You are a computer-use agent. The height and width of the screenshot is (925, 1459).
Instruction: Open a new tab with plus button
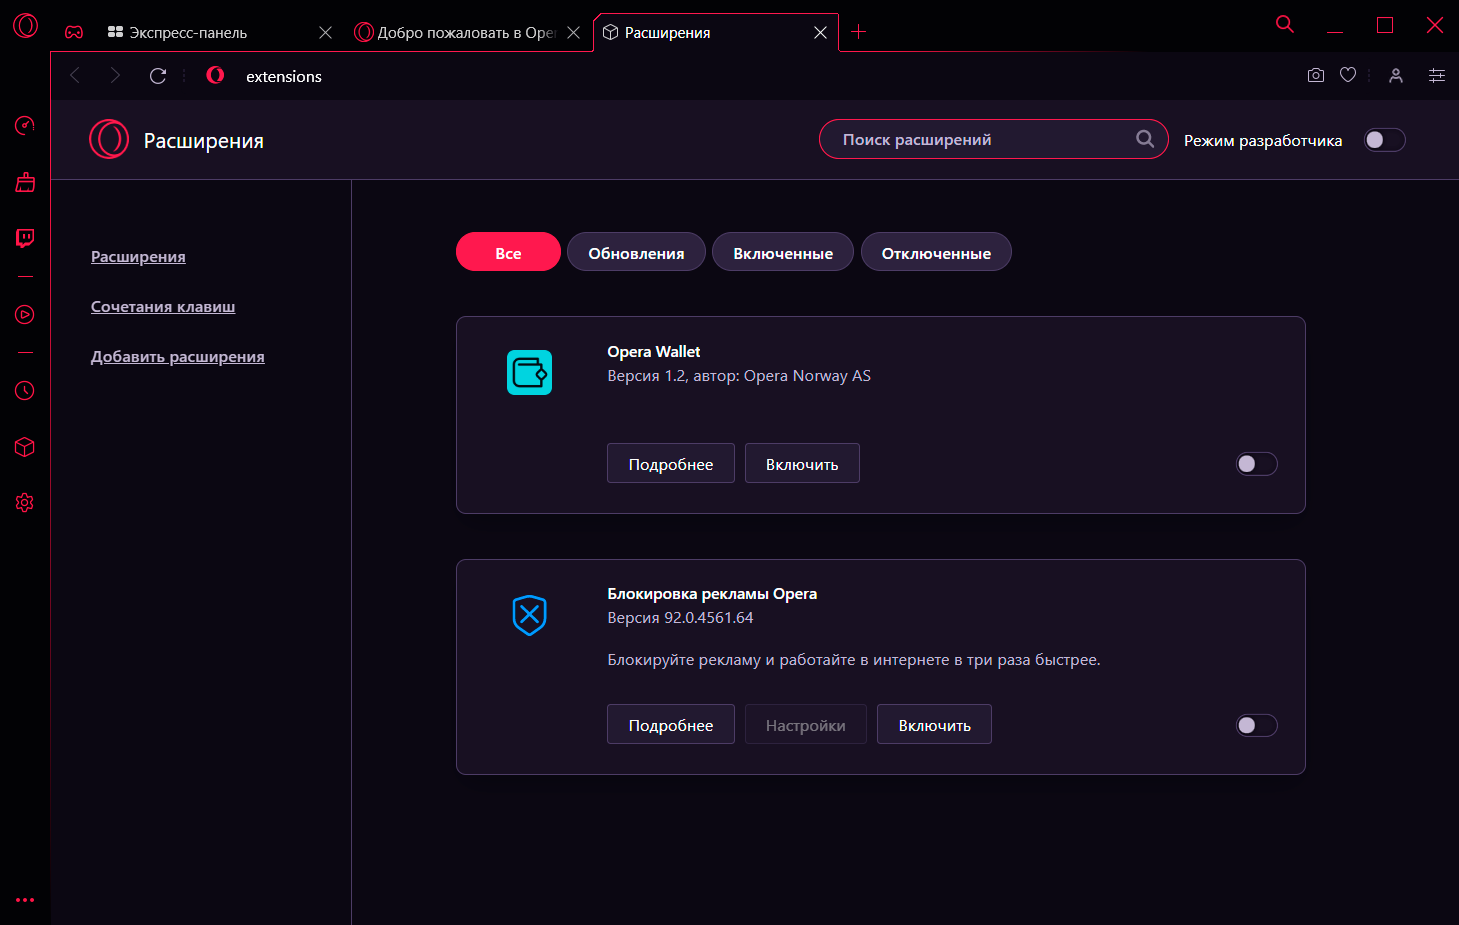pos(858,32)
